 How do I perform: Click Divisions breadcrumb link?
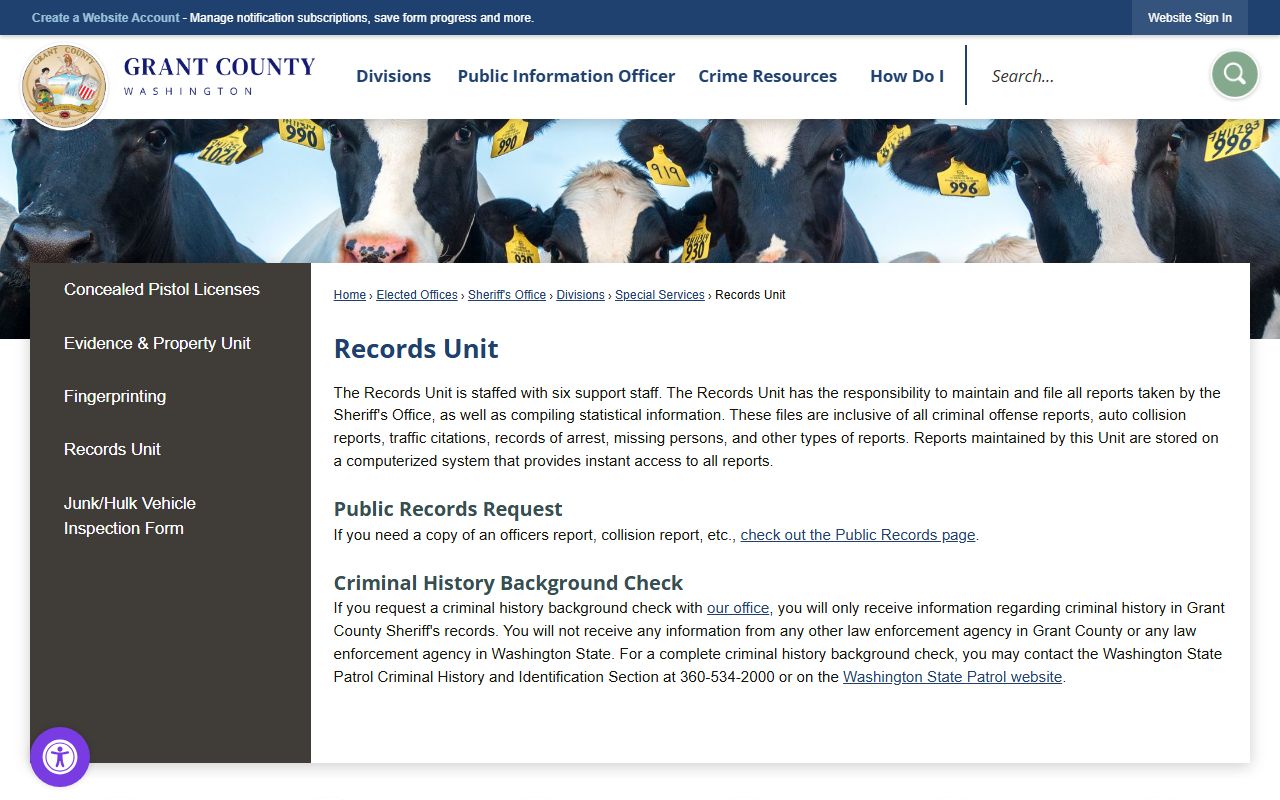pos(581,295)
